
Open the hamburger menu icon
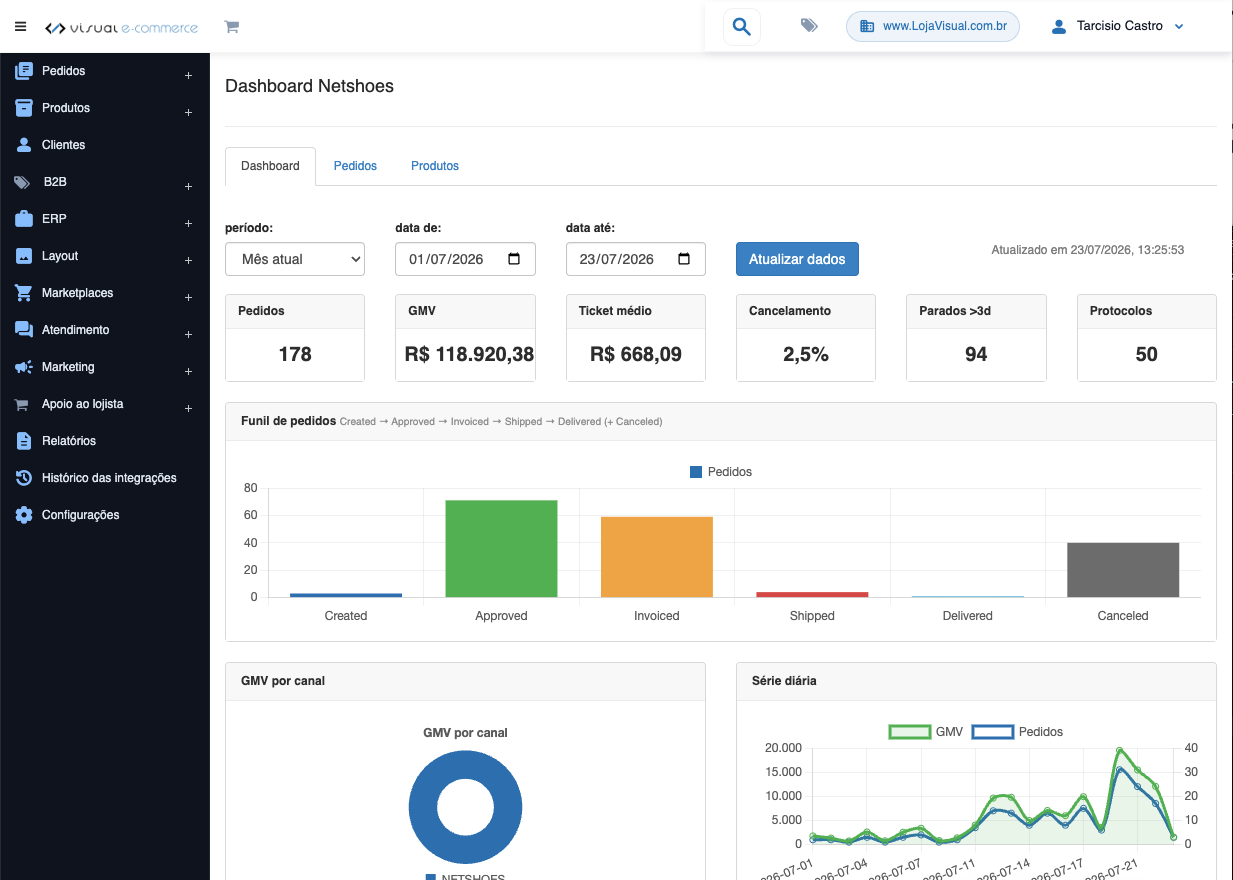(x=21, y=27)
